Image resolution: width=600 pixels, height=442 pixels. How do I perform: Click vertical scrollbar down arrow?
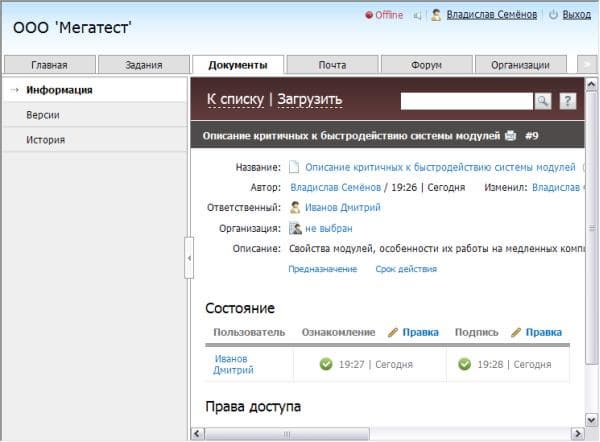click(x=591, y=420)
